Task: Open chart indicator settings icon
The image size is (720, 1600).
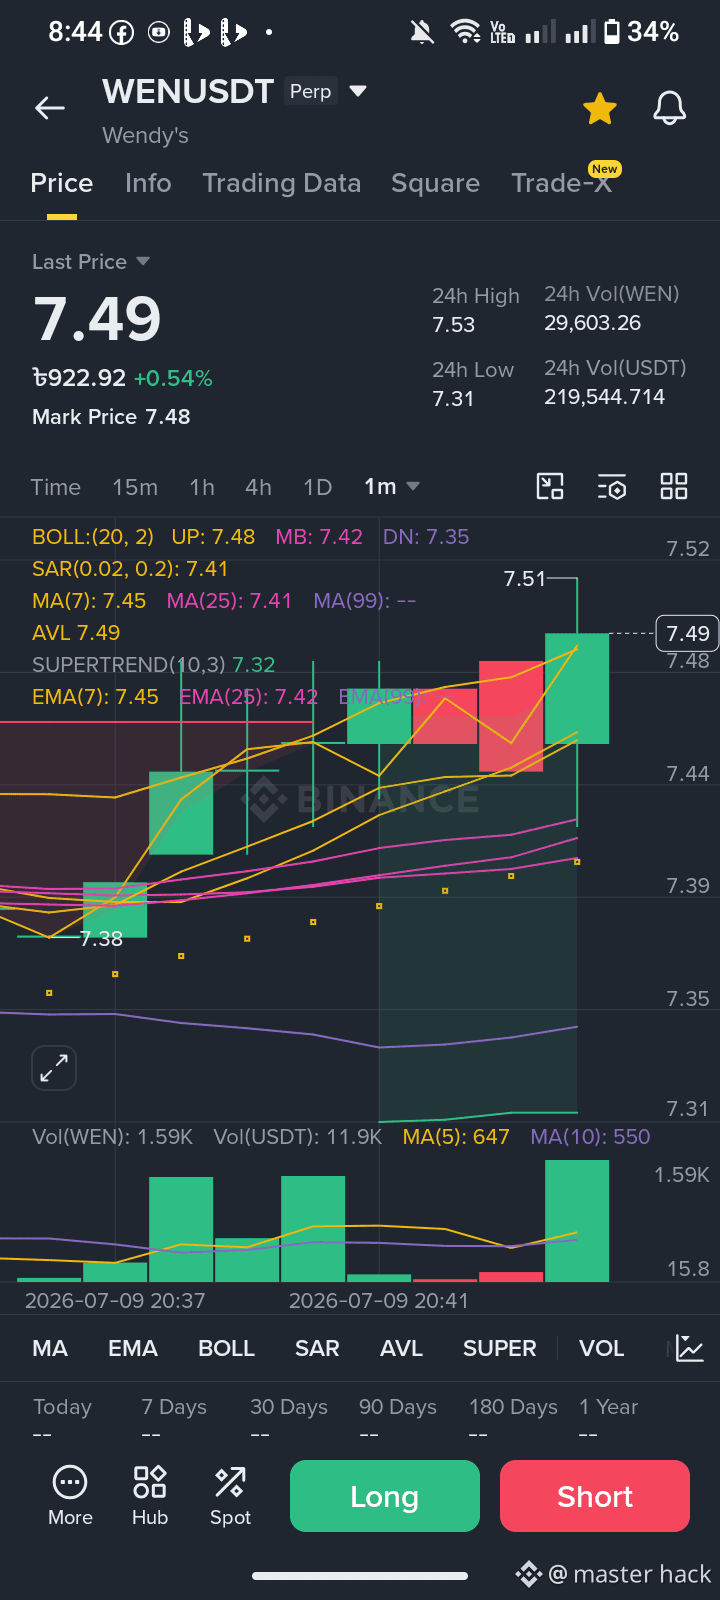Action: point(612,487)
